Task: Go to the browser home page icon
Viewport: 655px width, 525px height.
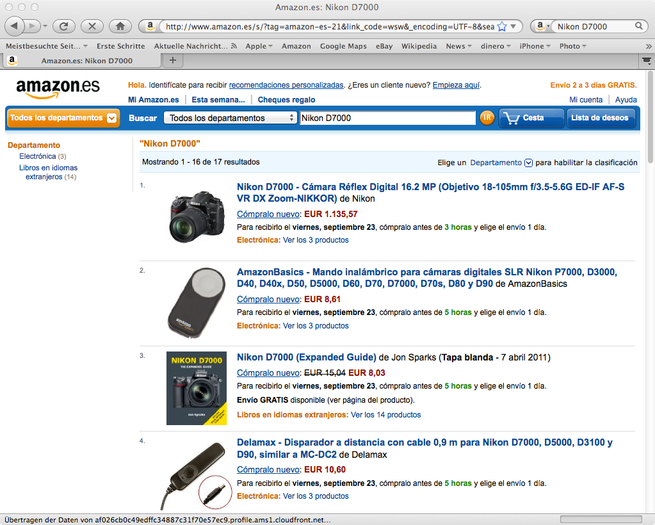Action: click(x=120, y=26)
